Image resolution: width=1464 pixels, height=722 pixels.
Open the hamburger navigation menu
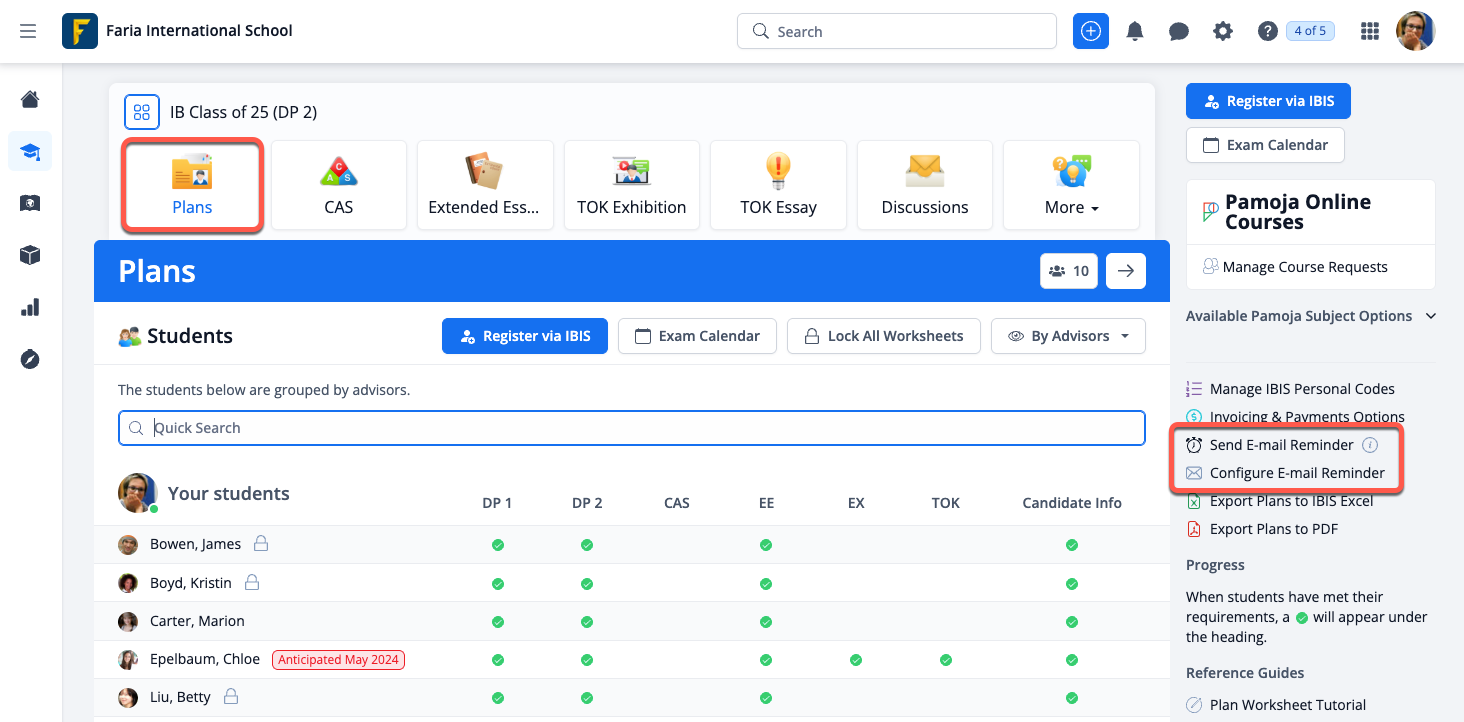(x=28, y=31)
